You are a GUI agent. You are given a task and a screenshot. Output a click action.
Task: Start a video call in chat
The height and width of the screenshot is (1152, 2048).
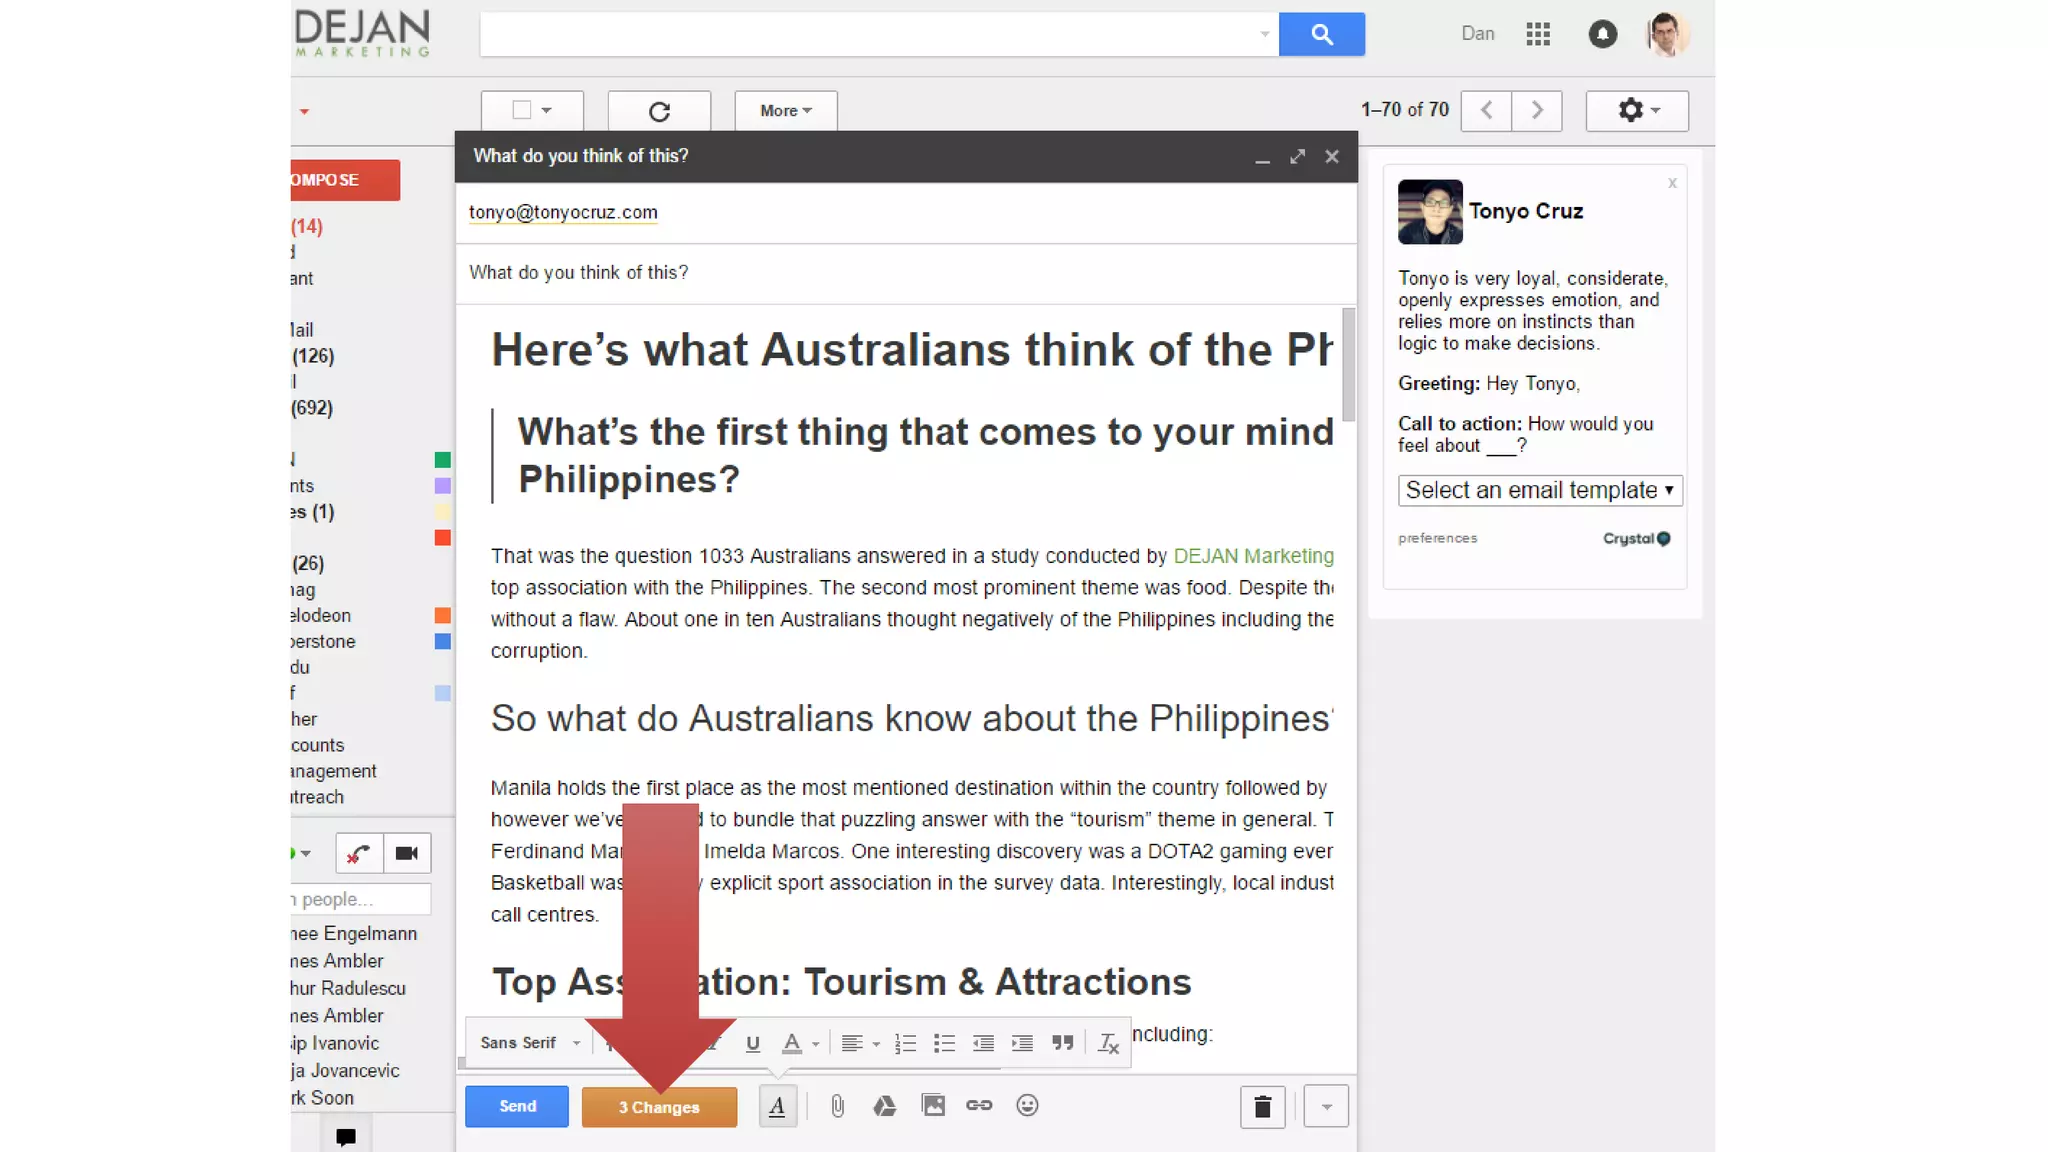407,853
